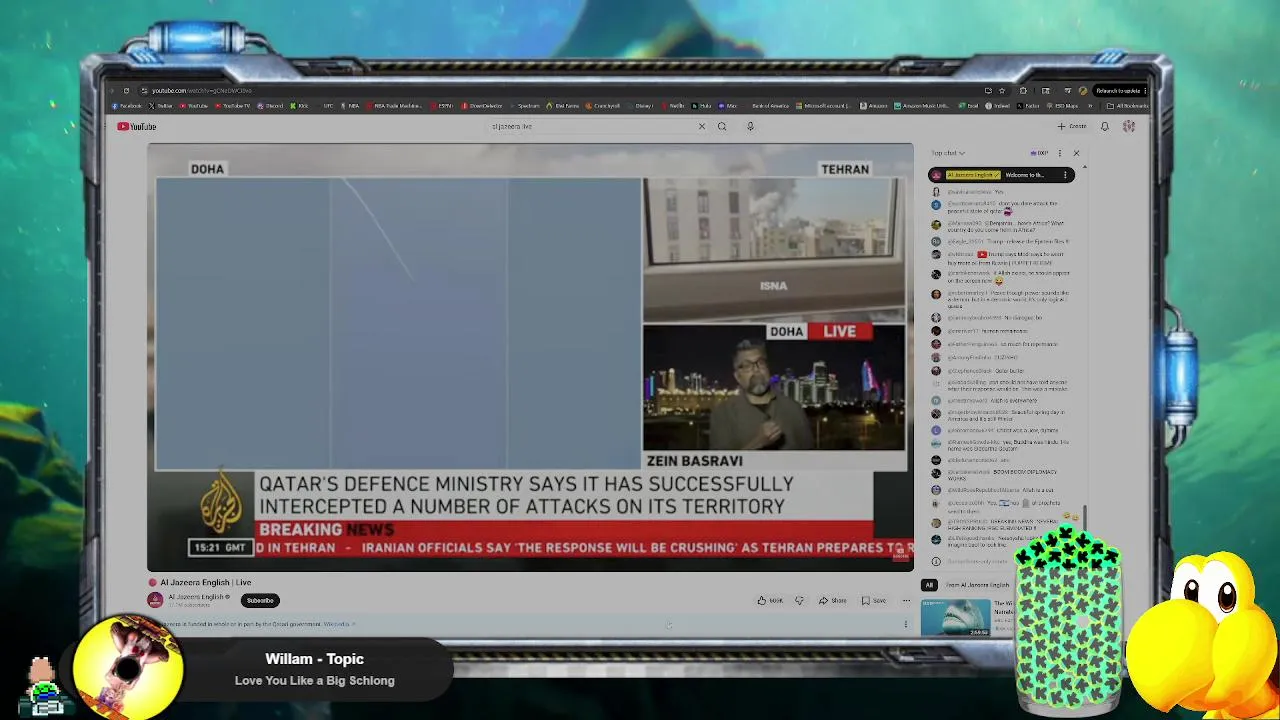Viewport: 1280px width, 720px height.
Task: Open the shark thumbnail recommended video
Action: [x=956, y=617]
